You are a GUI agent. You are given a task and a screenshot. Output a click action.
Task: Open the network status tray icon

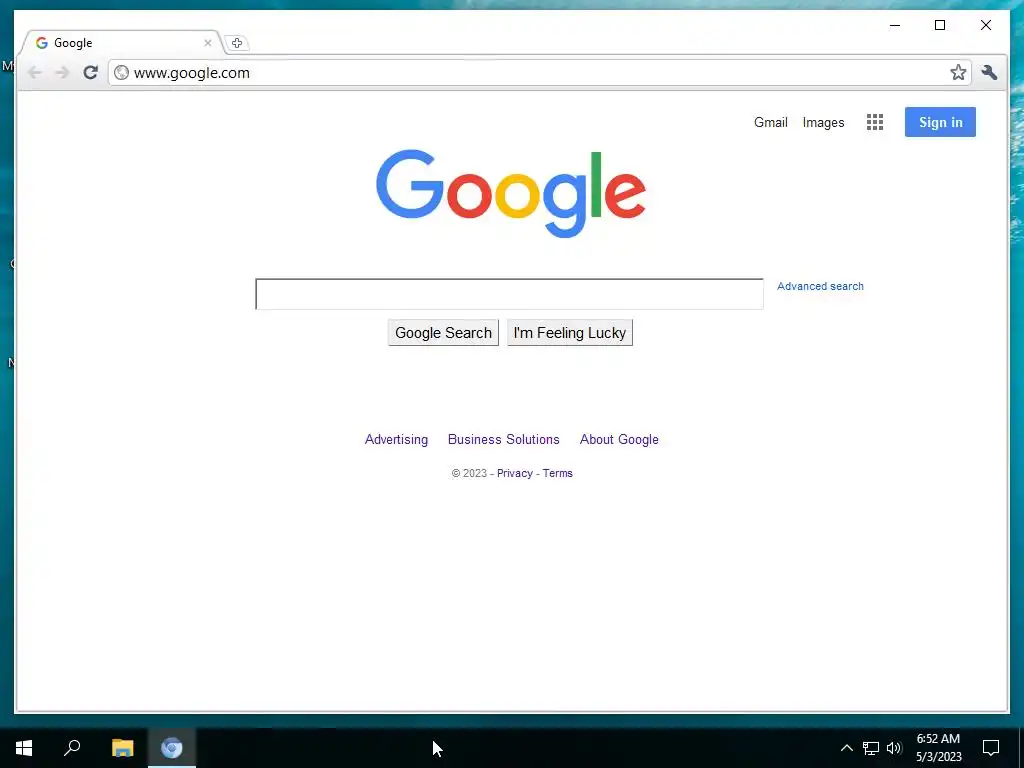871,748
